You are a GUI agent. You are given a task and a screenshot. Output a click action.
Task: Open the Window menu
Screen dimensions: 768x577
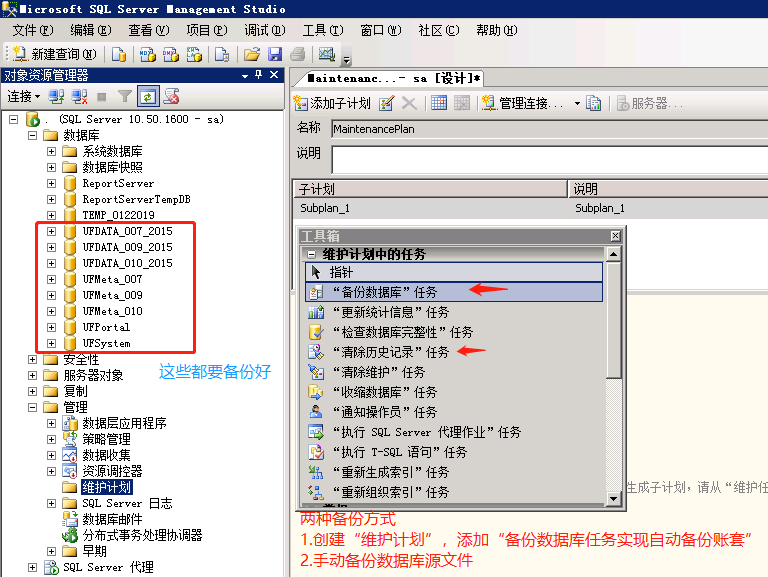tap(381, 30)
